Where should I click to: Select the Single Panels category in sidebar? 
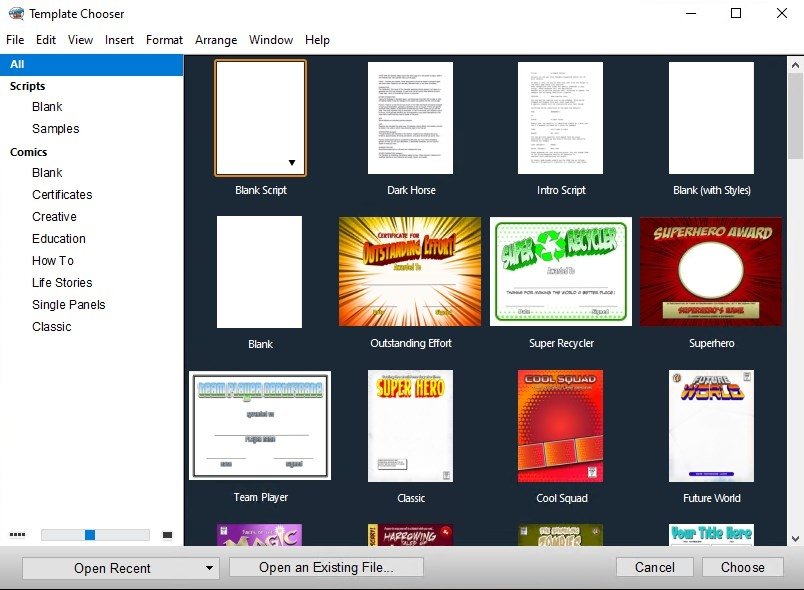[69, 305]
